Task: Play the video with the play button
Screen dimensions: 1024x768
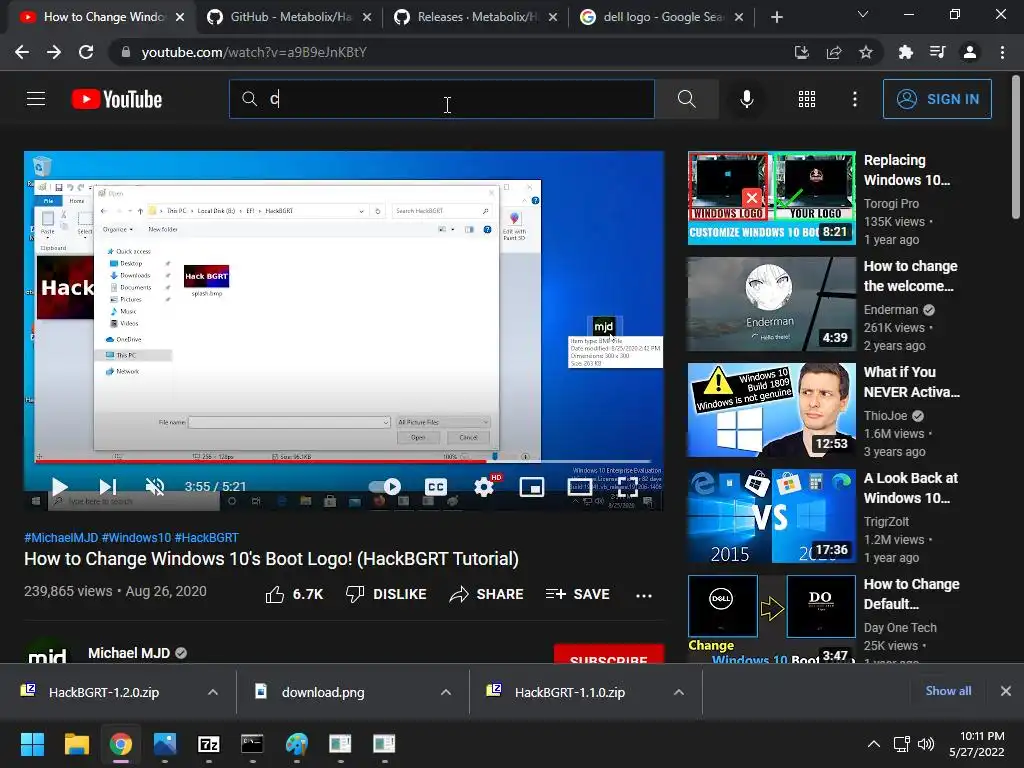Action: pyautogui.click(x=59, y=487)
